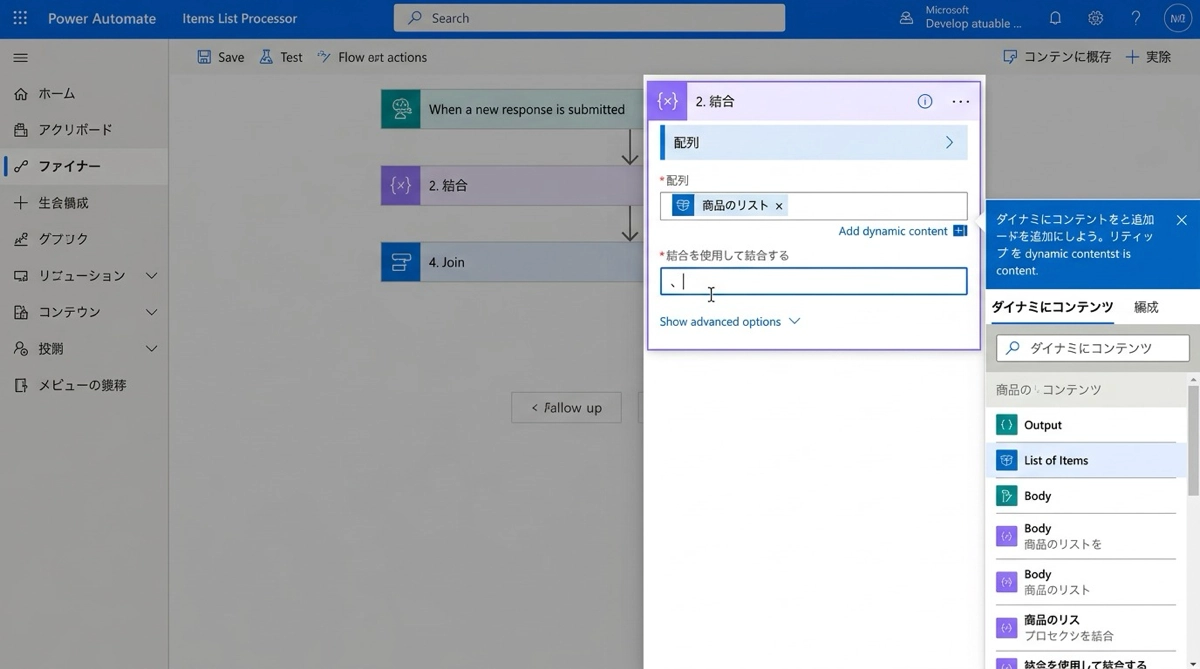Screen dimensions: 1200x669
Task: Click the Test button
Action: pyautogui.click(x=280, y=57)
